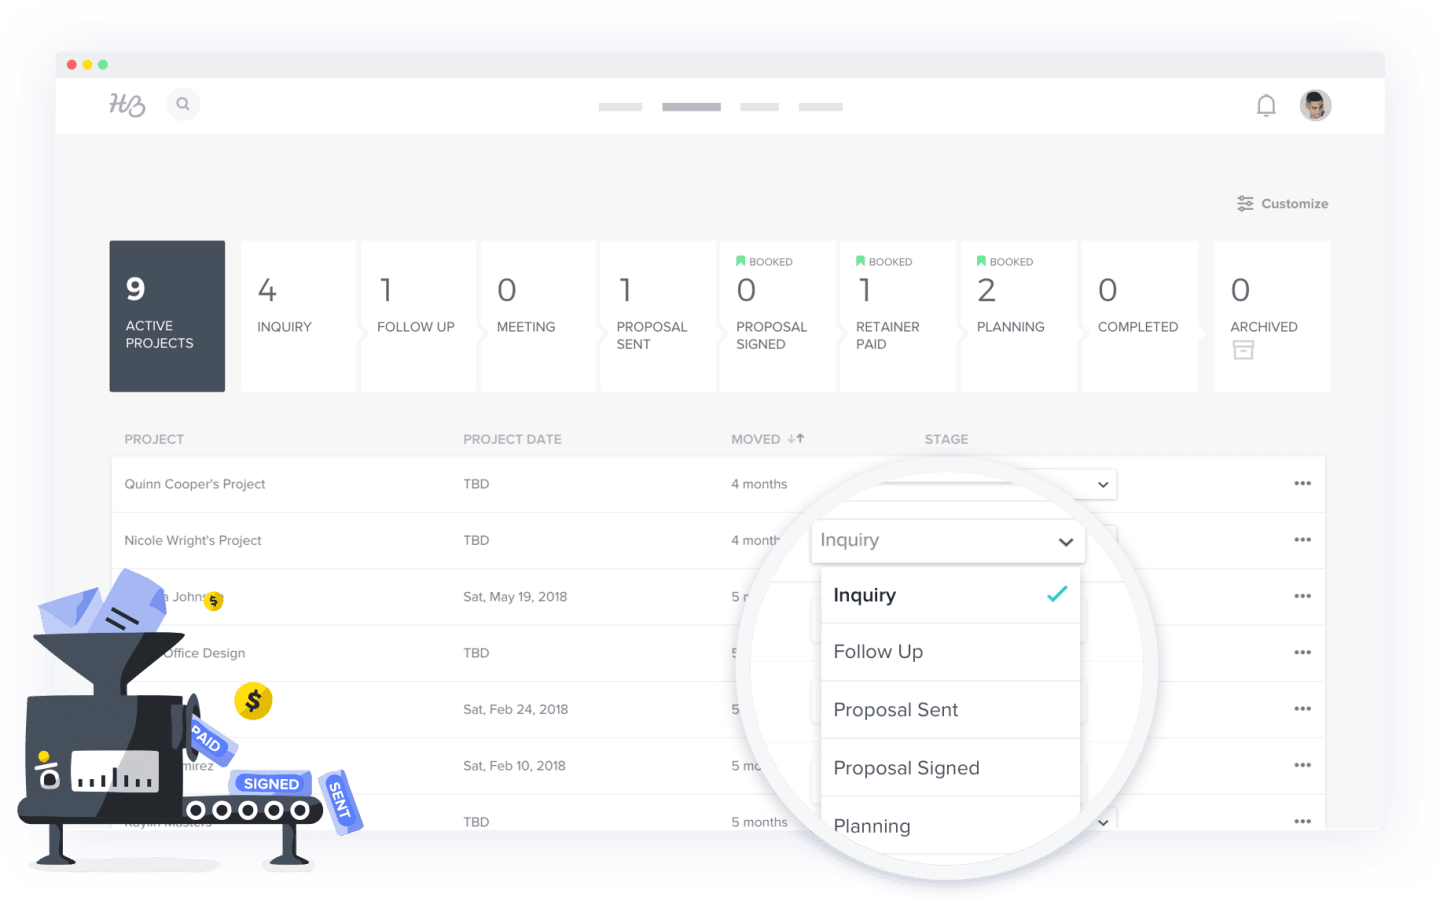The image size is (1440, 901).
Task: Filter by Planning stage card
Action: 1019,316
